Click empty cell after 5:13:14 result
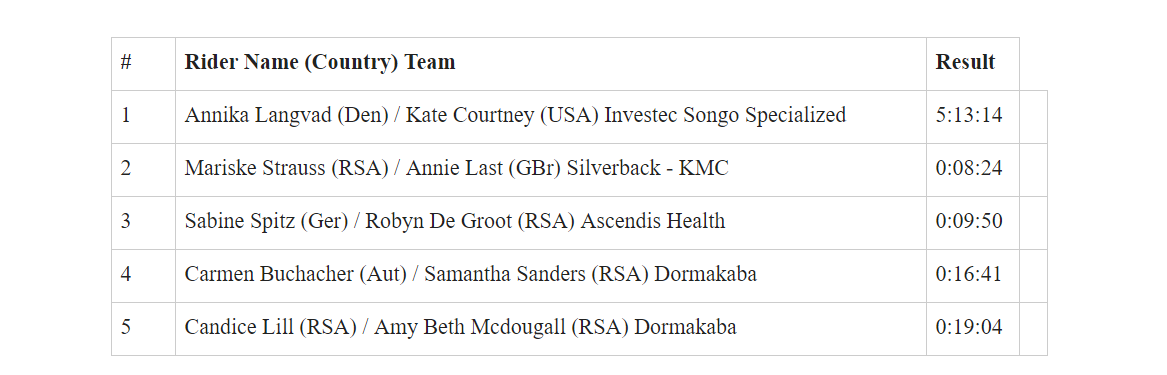1167x375 pixels. point(1033,117)
